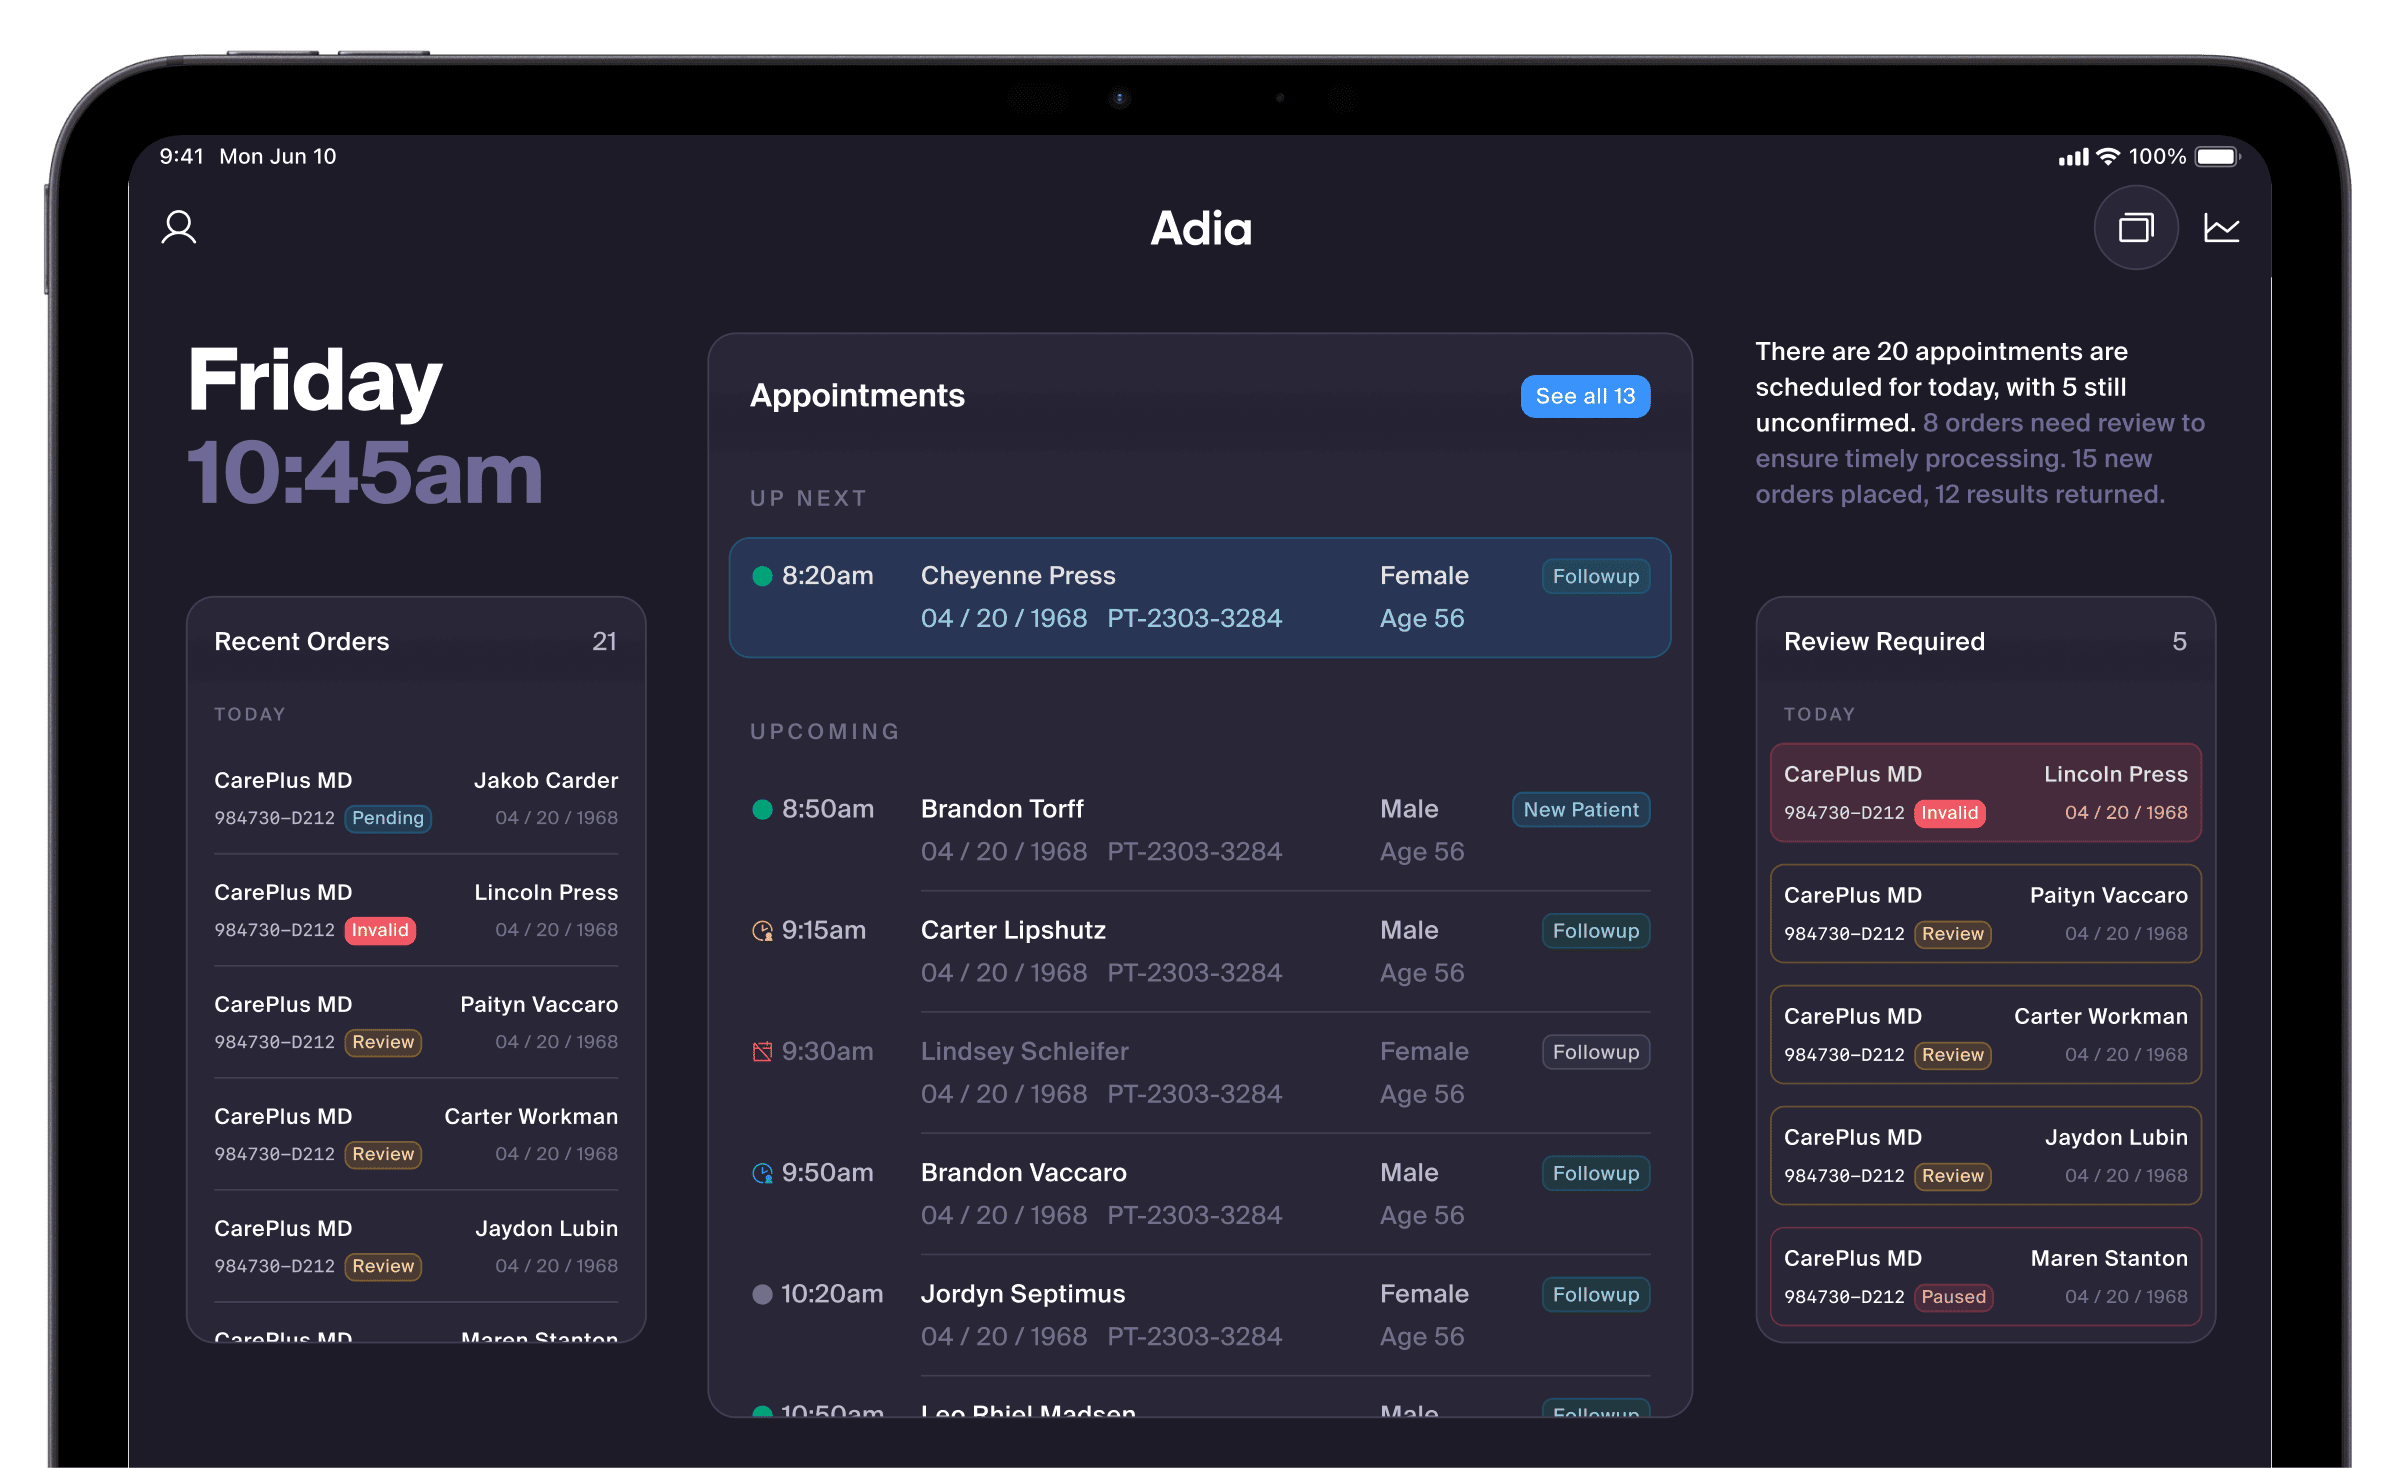Open the user profile icon
This screenshot has width=2400, height=1468.
click(x=180, y=228)
